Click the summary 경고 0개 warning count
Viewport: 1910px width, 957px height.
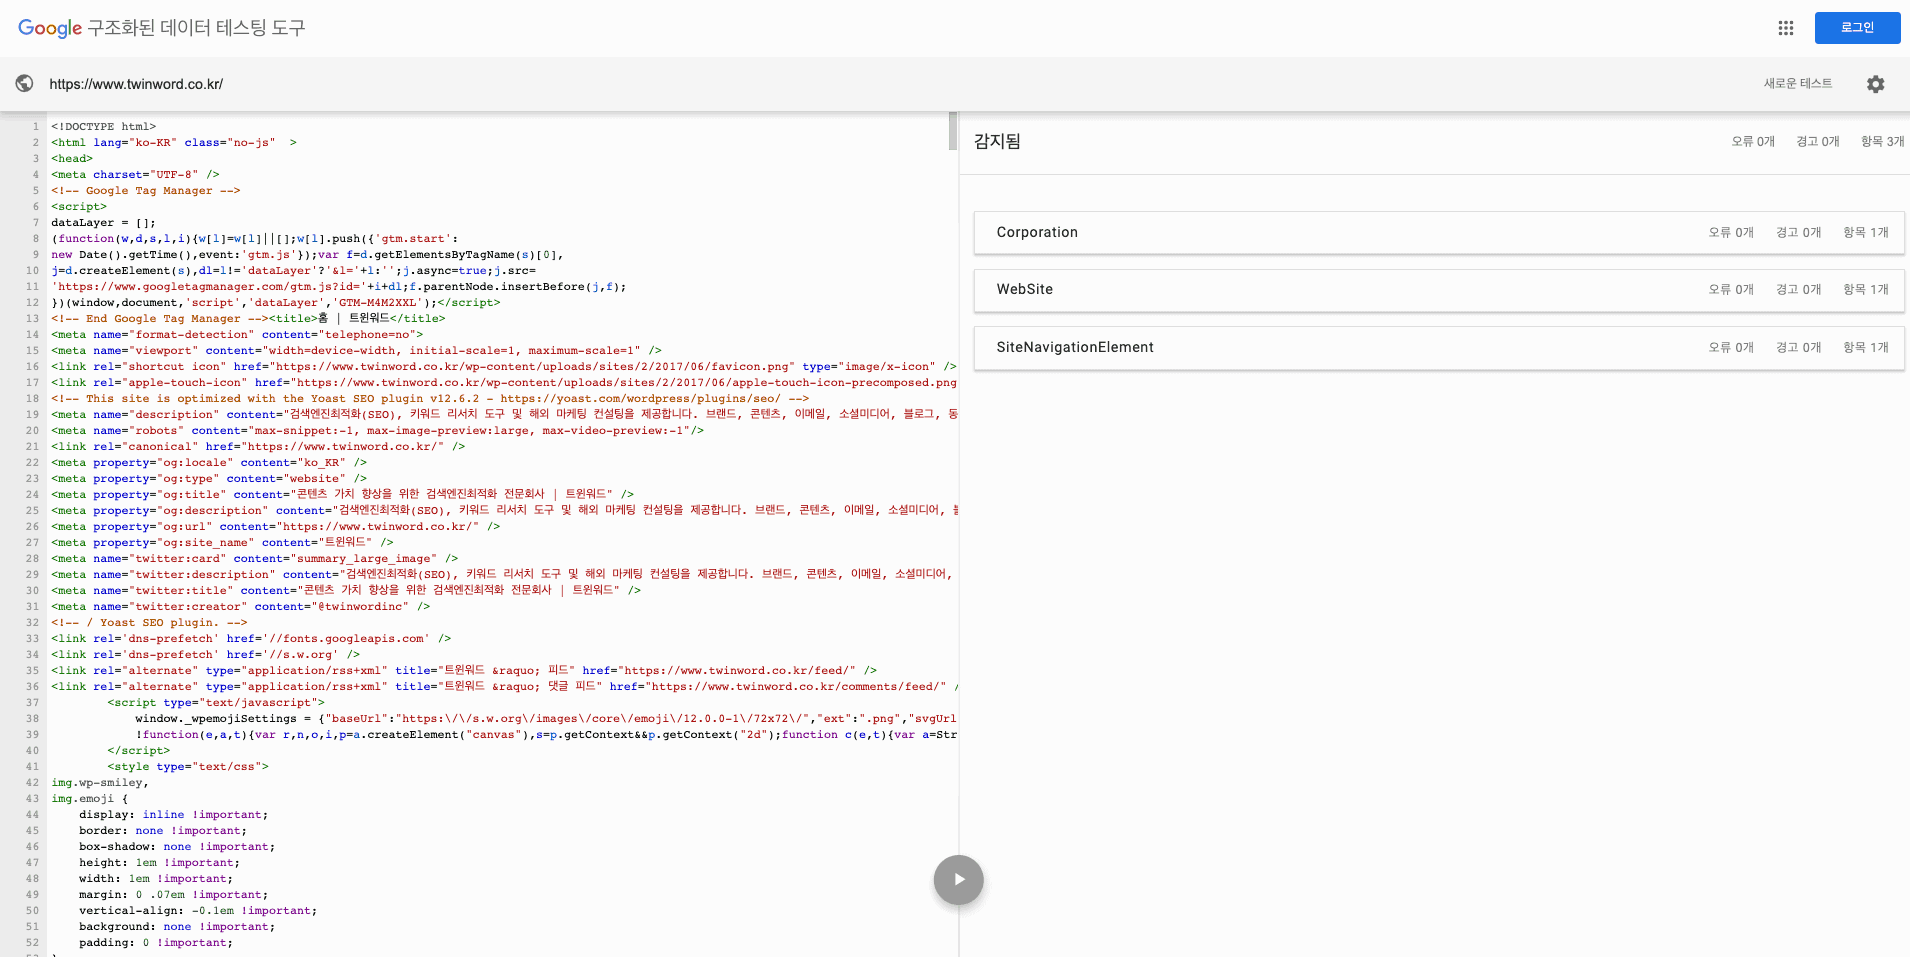[1818, 142]
